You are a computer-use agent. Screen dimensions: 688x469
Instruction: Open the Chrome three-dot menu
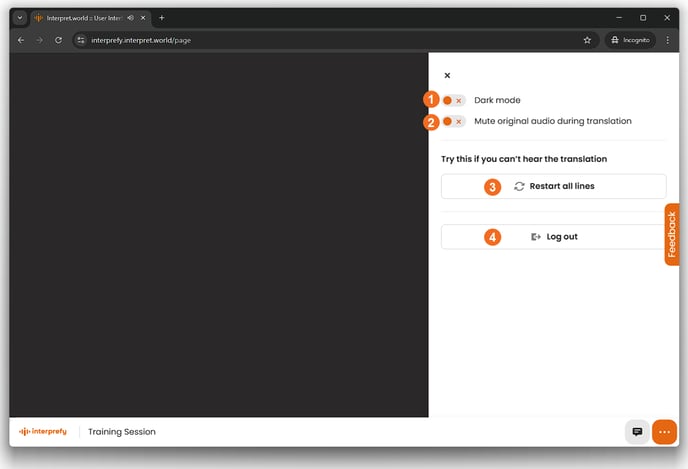pyautogui.click(x=667, y=40)
